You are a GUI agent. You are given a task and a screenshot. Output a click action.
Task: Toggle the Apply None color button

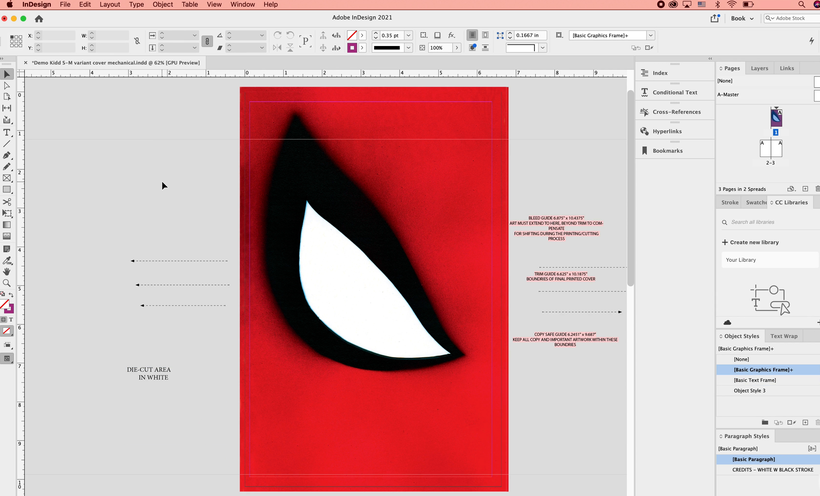[x=7, y=331]
